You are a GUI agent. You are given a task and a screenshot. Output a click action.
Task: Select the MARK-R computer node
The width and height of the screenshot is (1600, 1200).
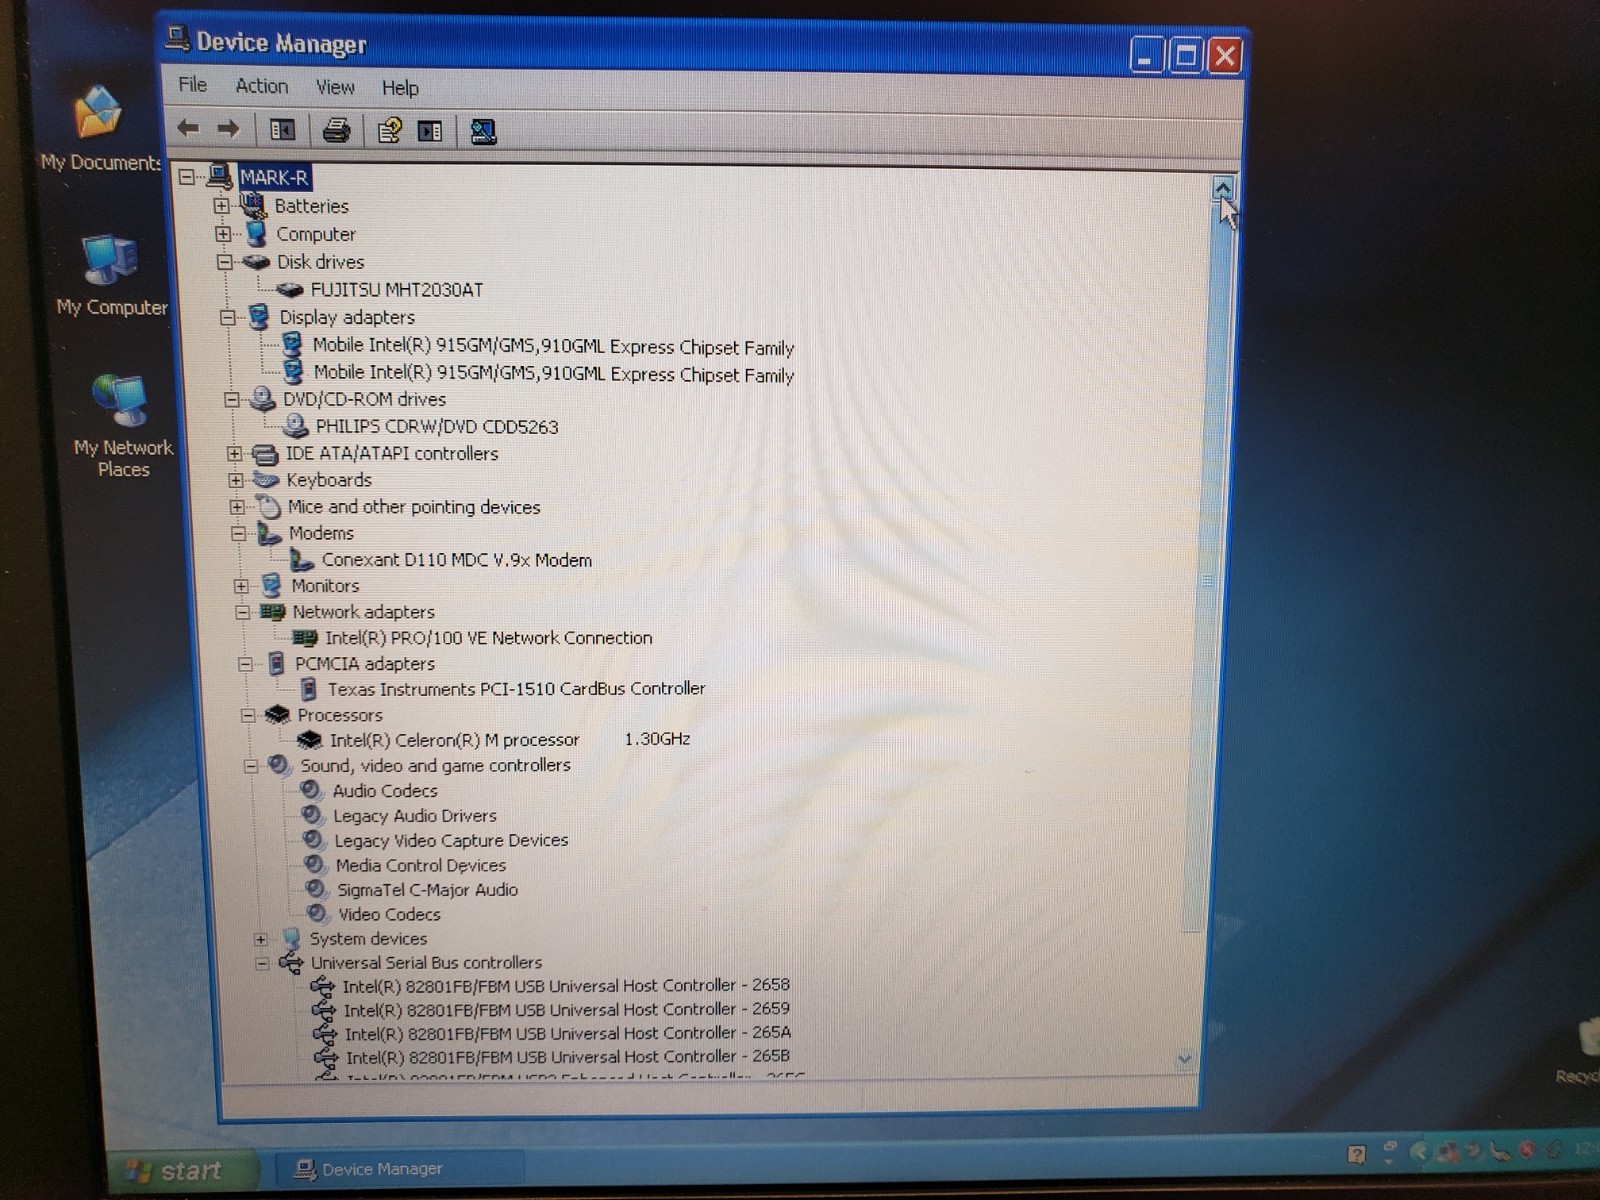click(274, 178)
